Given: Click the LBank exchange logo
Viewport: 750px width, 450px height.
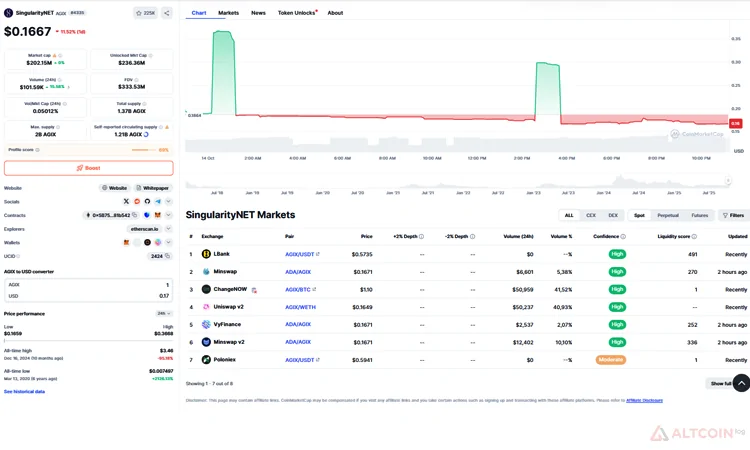Looking at the screenshot, I should [x=206, y=254].
